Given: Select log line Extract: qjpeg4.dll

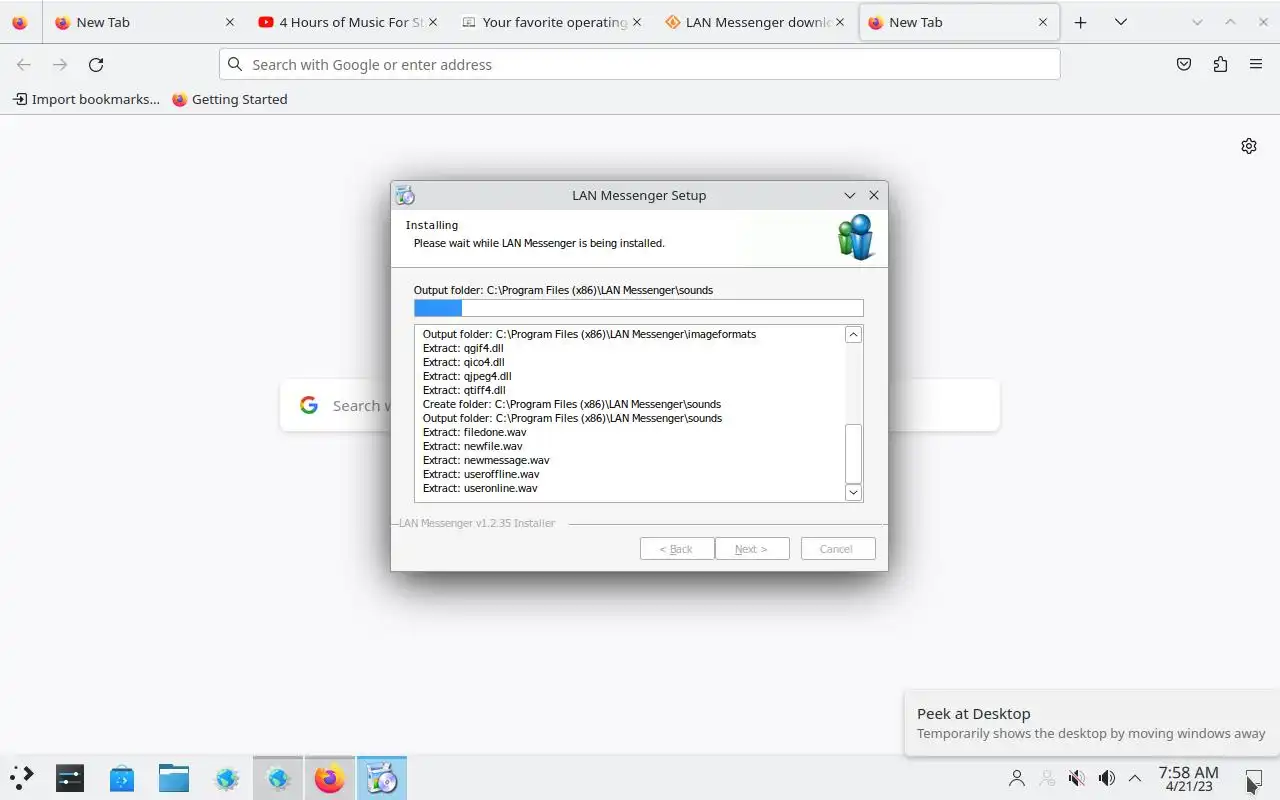Looking at the screenshot, I should (467, 376).
